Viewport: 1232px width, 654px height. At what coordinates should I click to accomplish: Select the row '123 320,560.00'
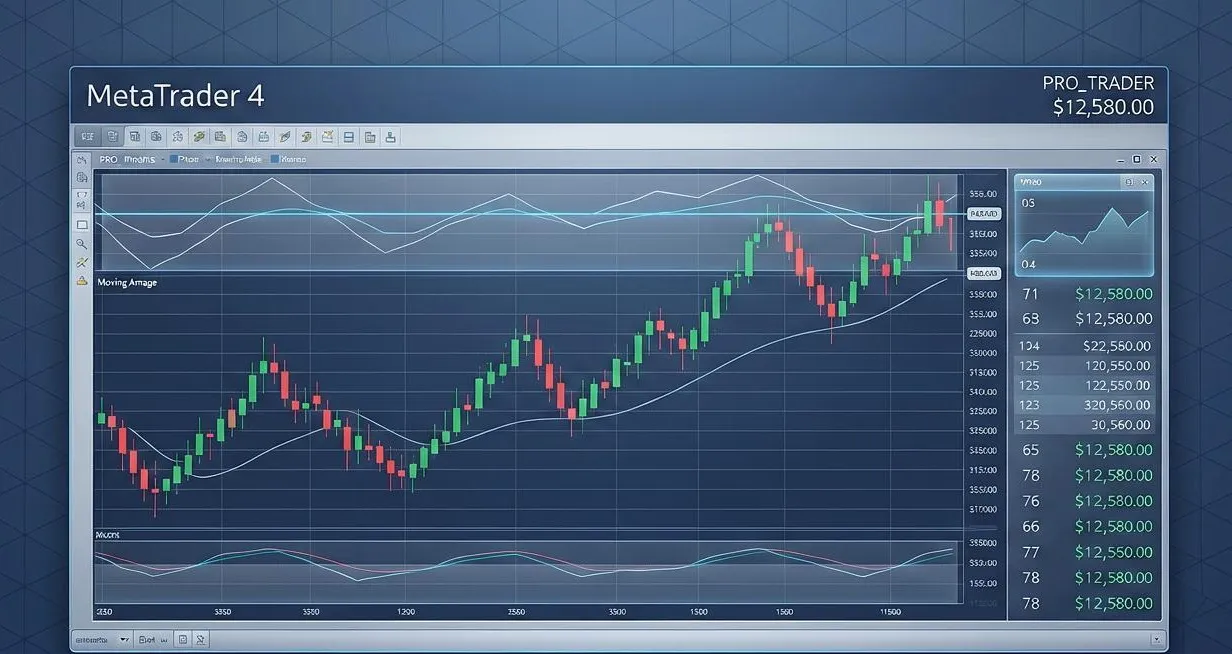[x=1086, y=405]
